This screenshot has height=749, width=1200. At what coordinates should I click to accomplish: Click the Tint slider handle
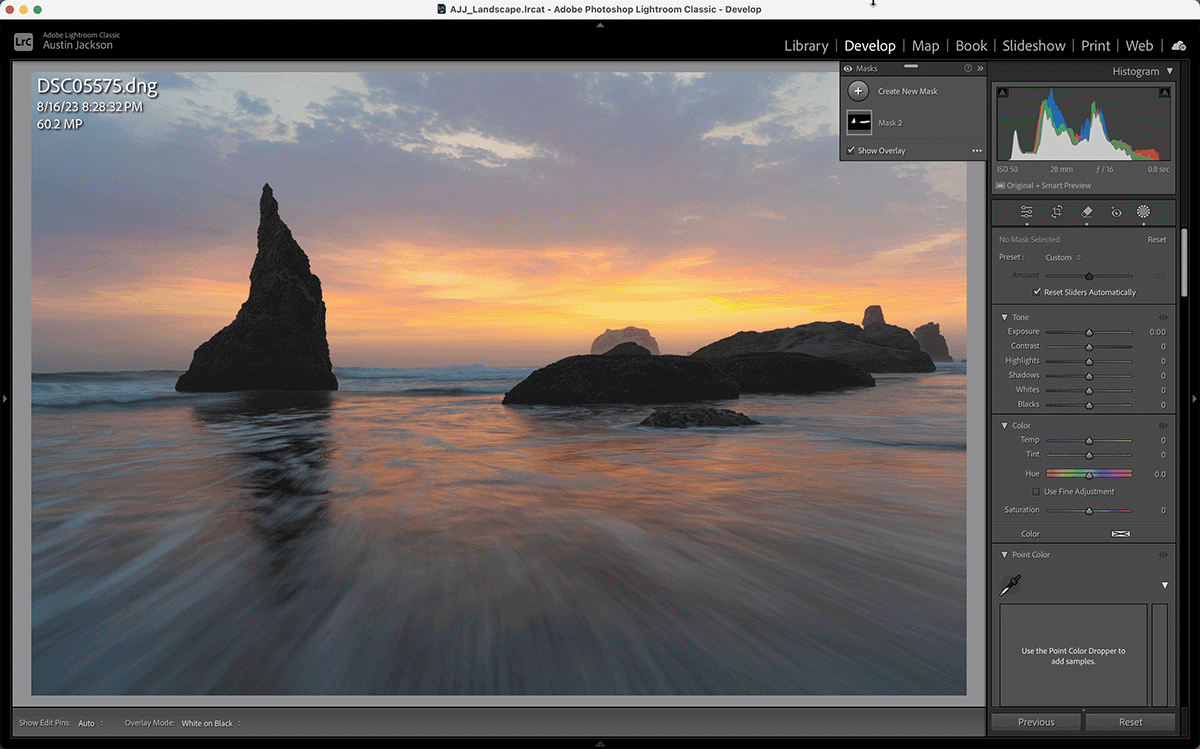tap(1089, 455)
